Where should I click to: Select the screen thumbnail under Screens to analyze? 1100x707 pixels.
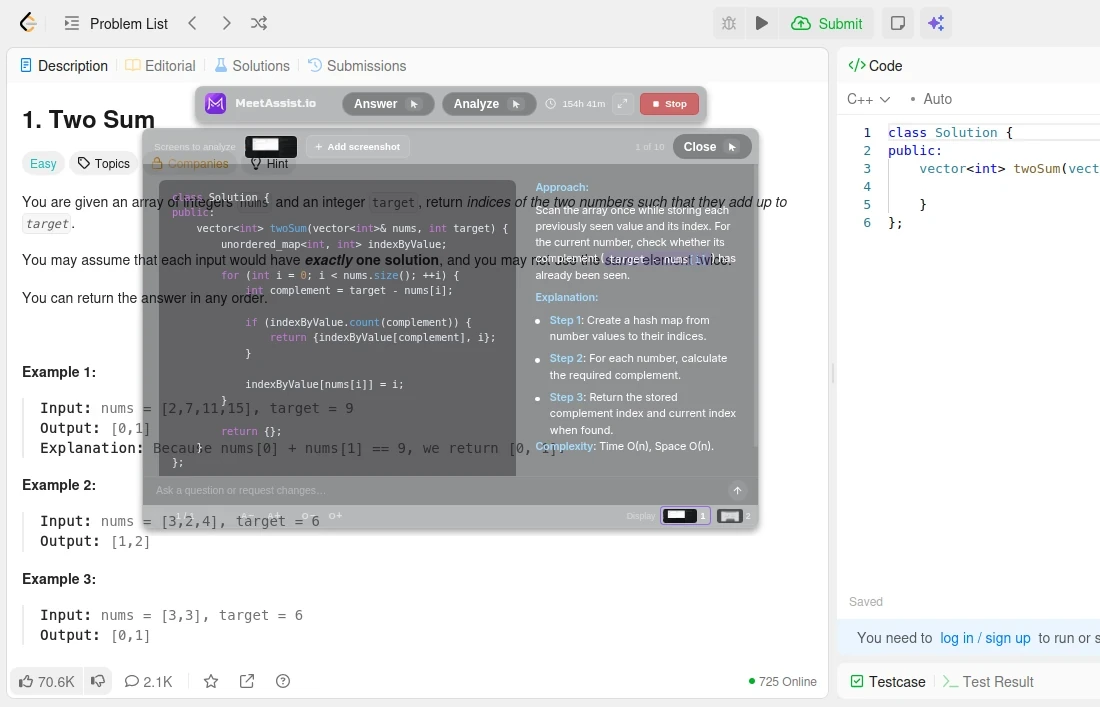point(271,147)
